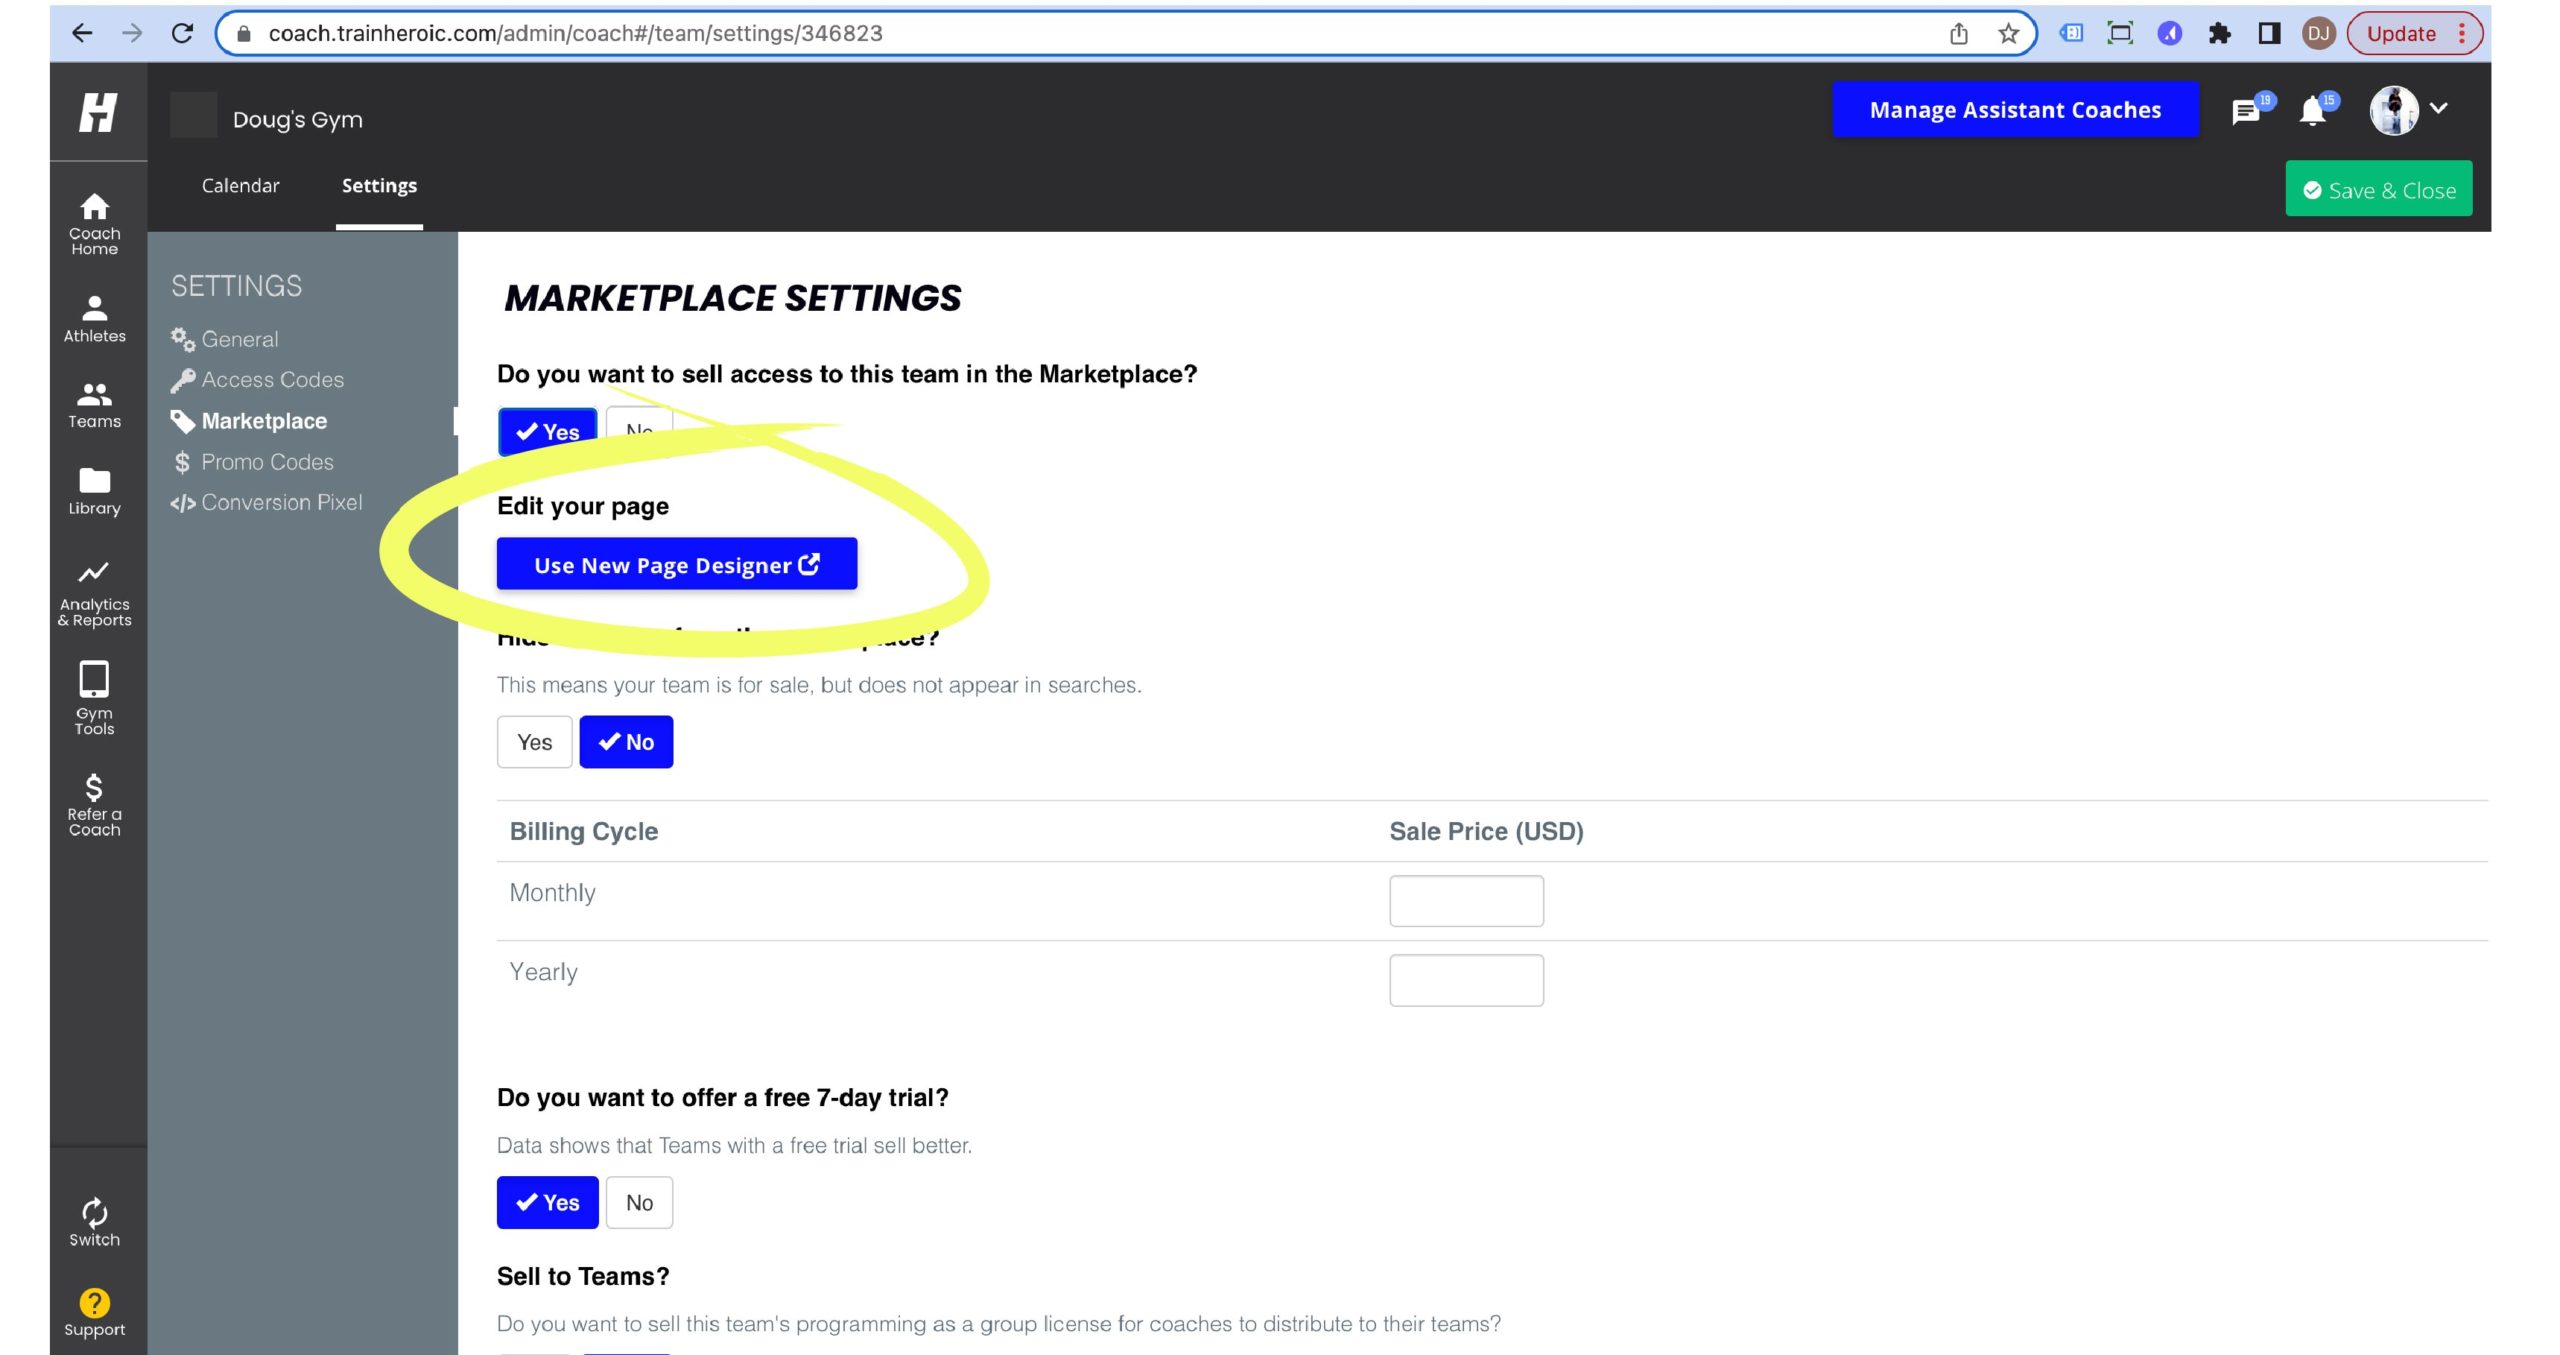Click the Doug's Gym team name
The width and height of the screenshot is (2560, 1355).
tap(298, 119)
